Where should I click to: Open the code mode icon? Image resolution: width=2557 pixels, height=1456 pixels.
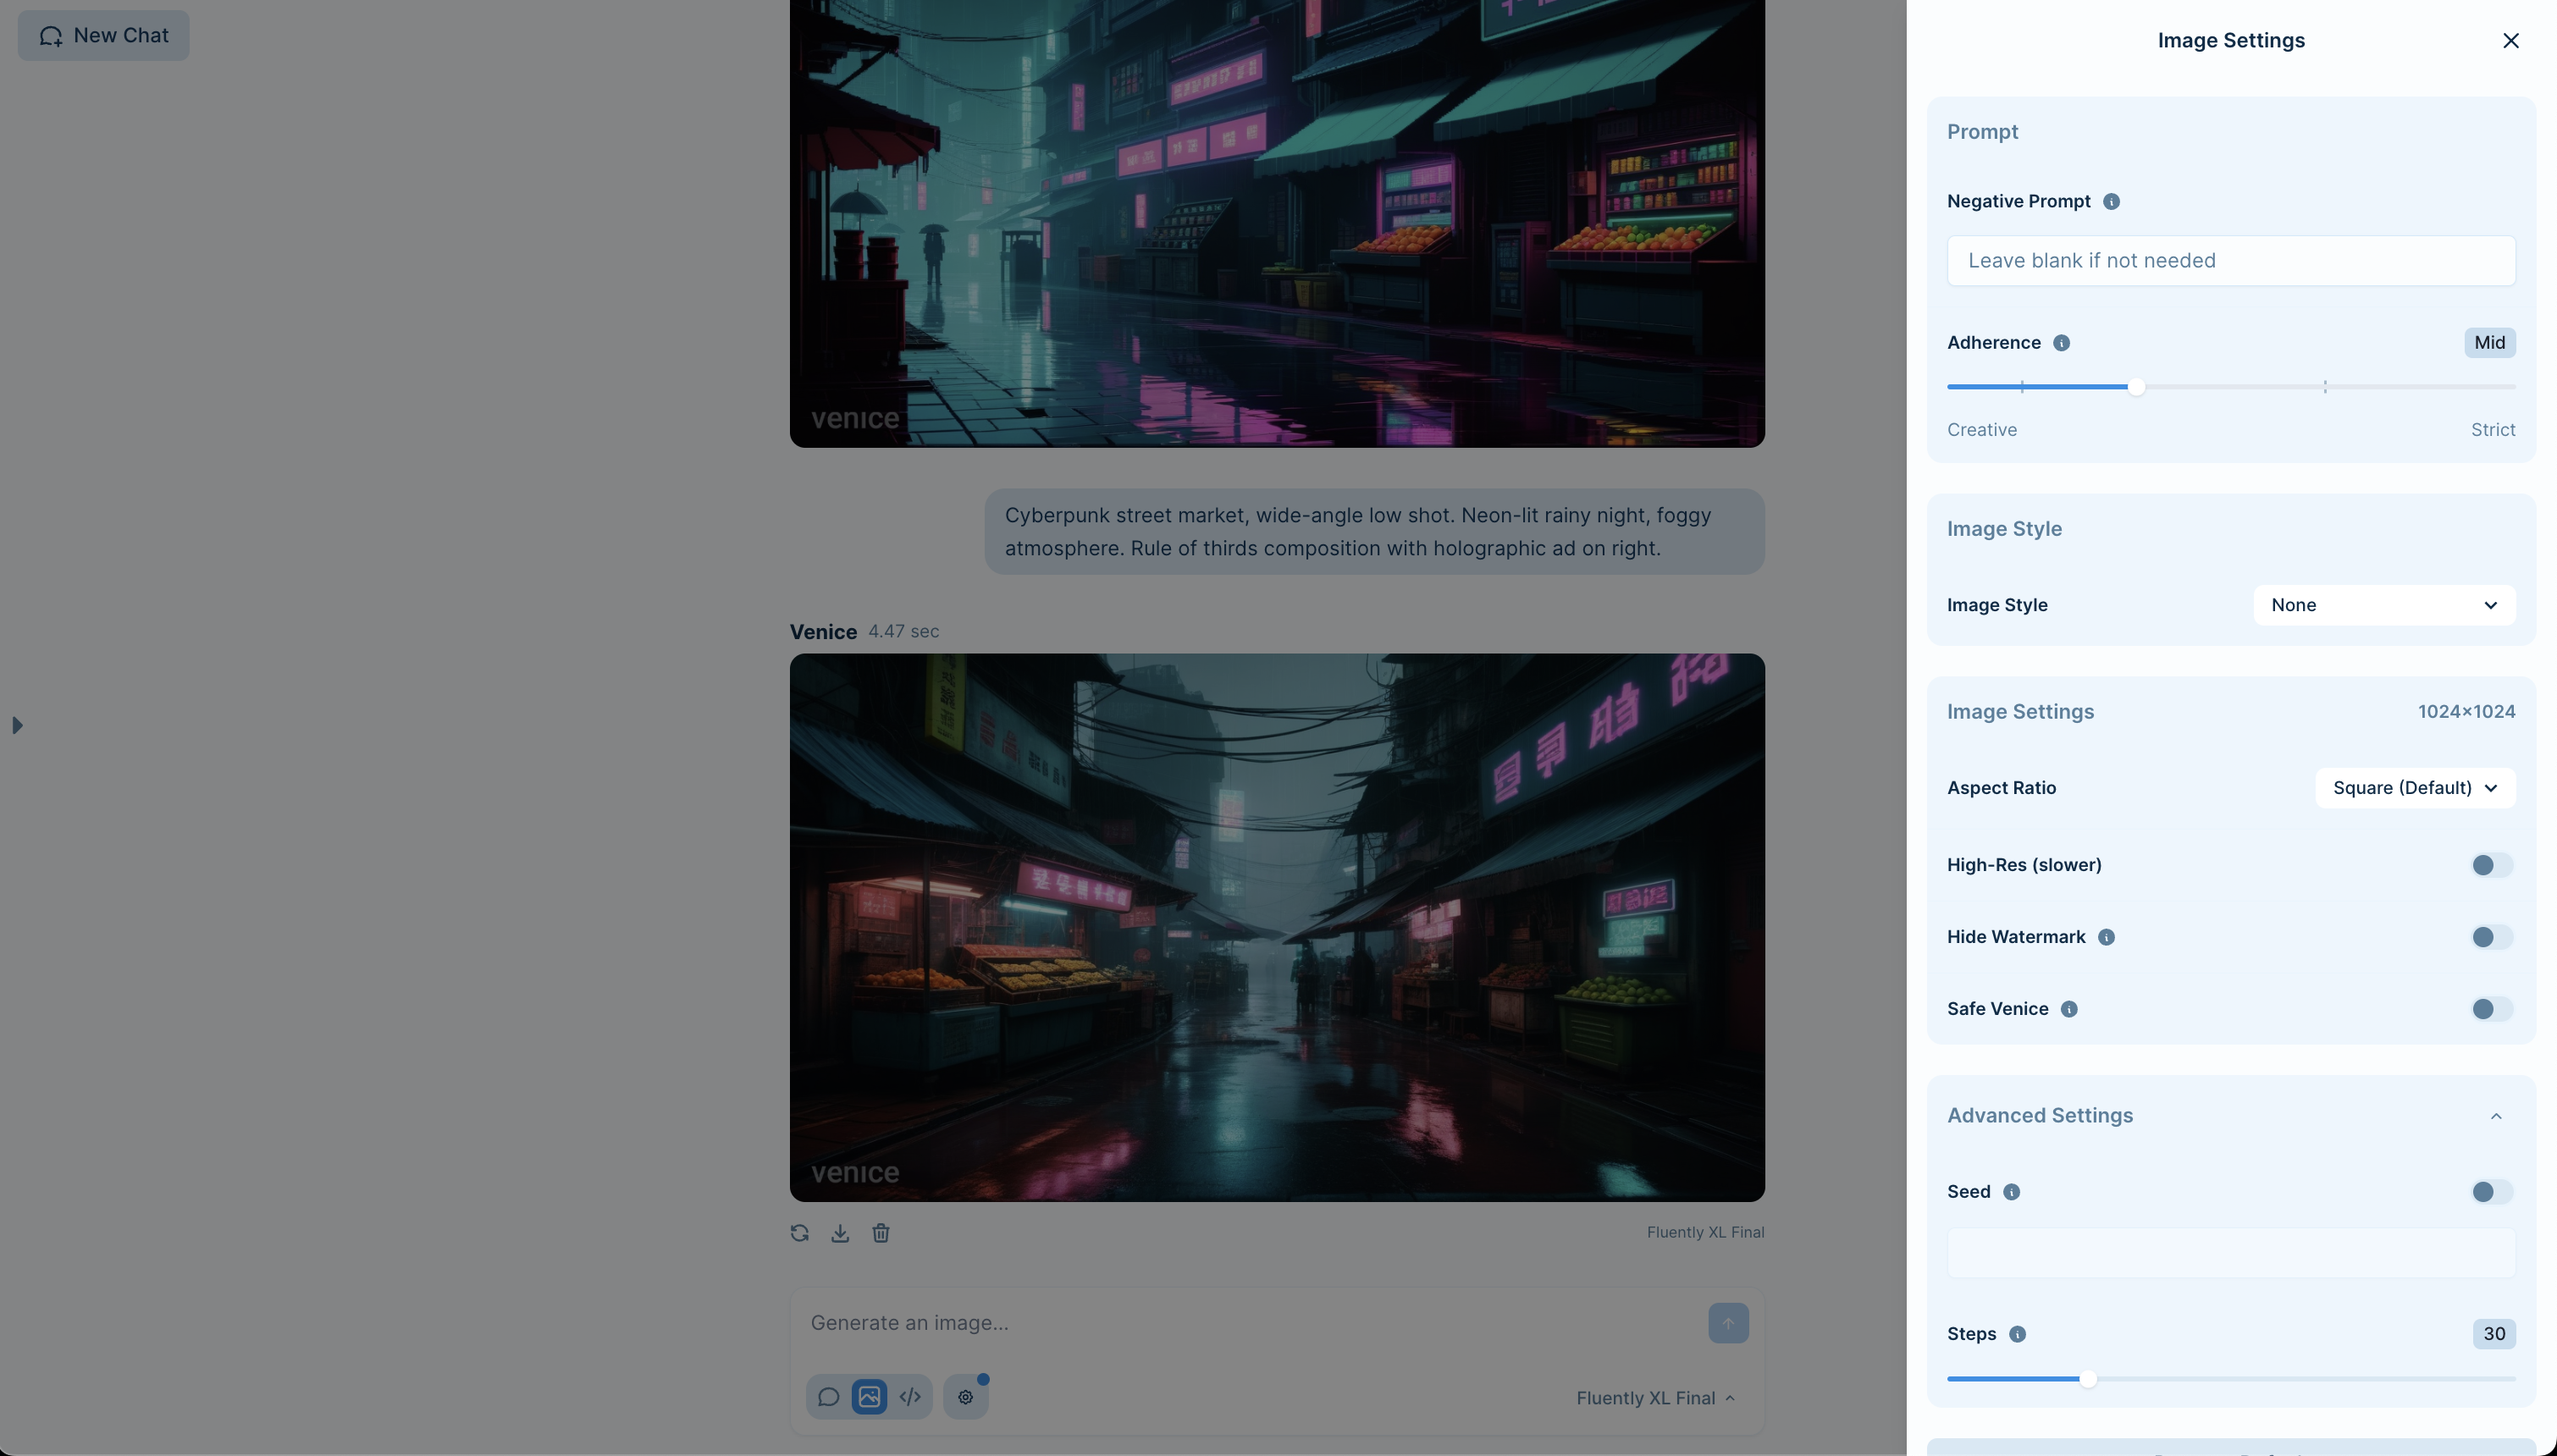coord(910,1396)
